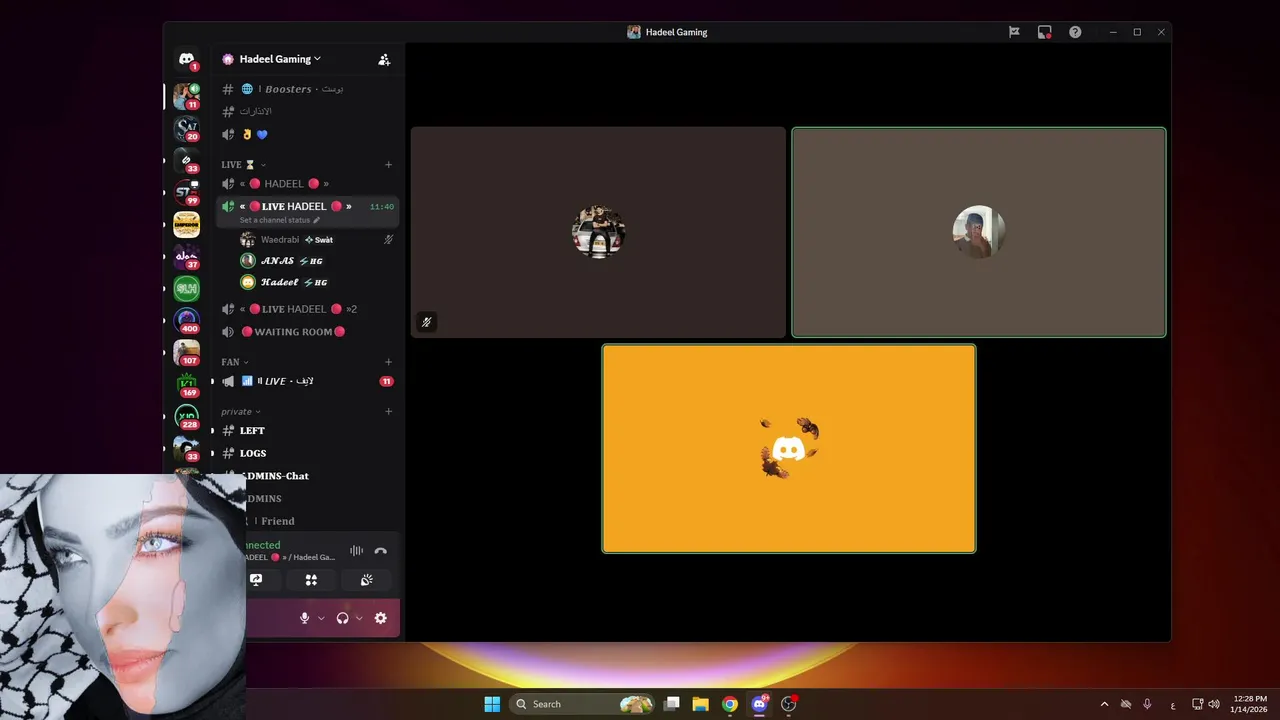This screenshot has width=1280, height=720.
Task: Click the help question mark icon
Action: [x=1075, y=32]
